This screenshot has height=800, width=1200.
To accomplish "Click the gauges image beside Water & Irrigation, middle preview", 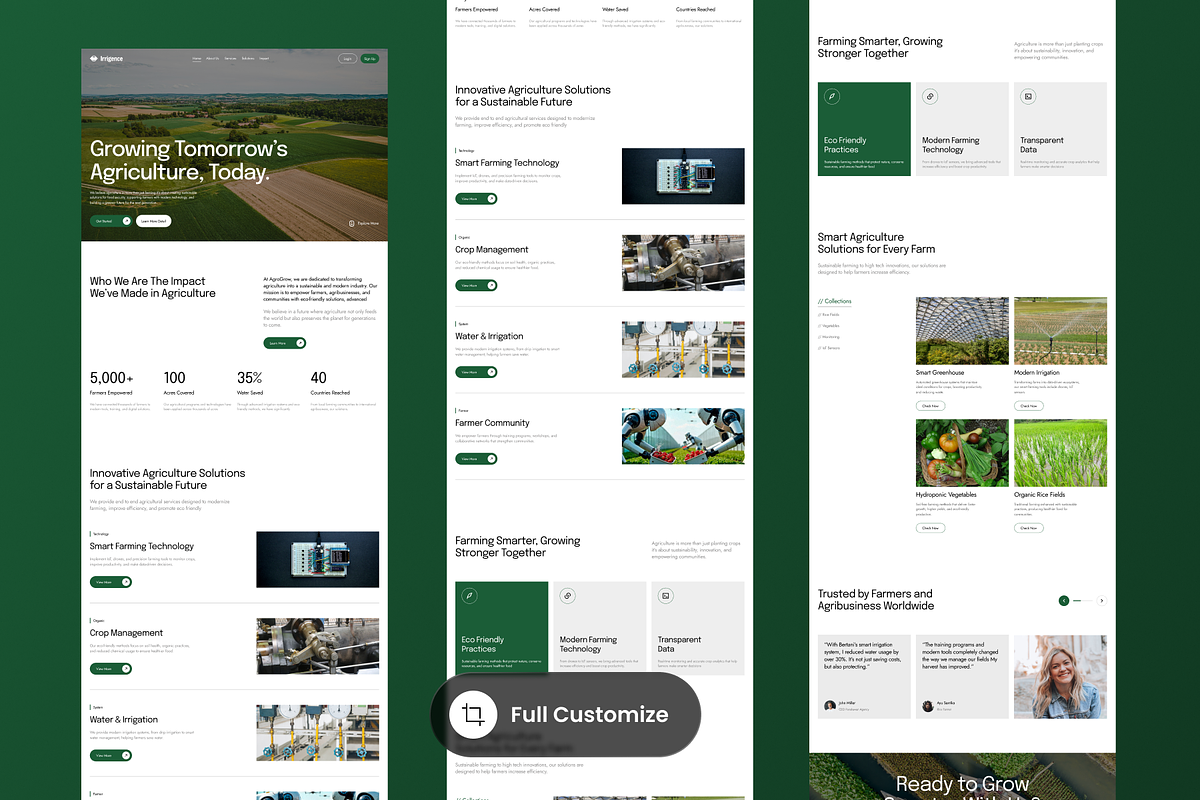I will pos(683,349).
